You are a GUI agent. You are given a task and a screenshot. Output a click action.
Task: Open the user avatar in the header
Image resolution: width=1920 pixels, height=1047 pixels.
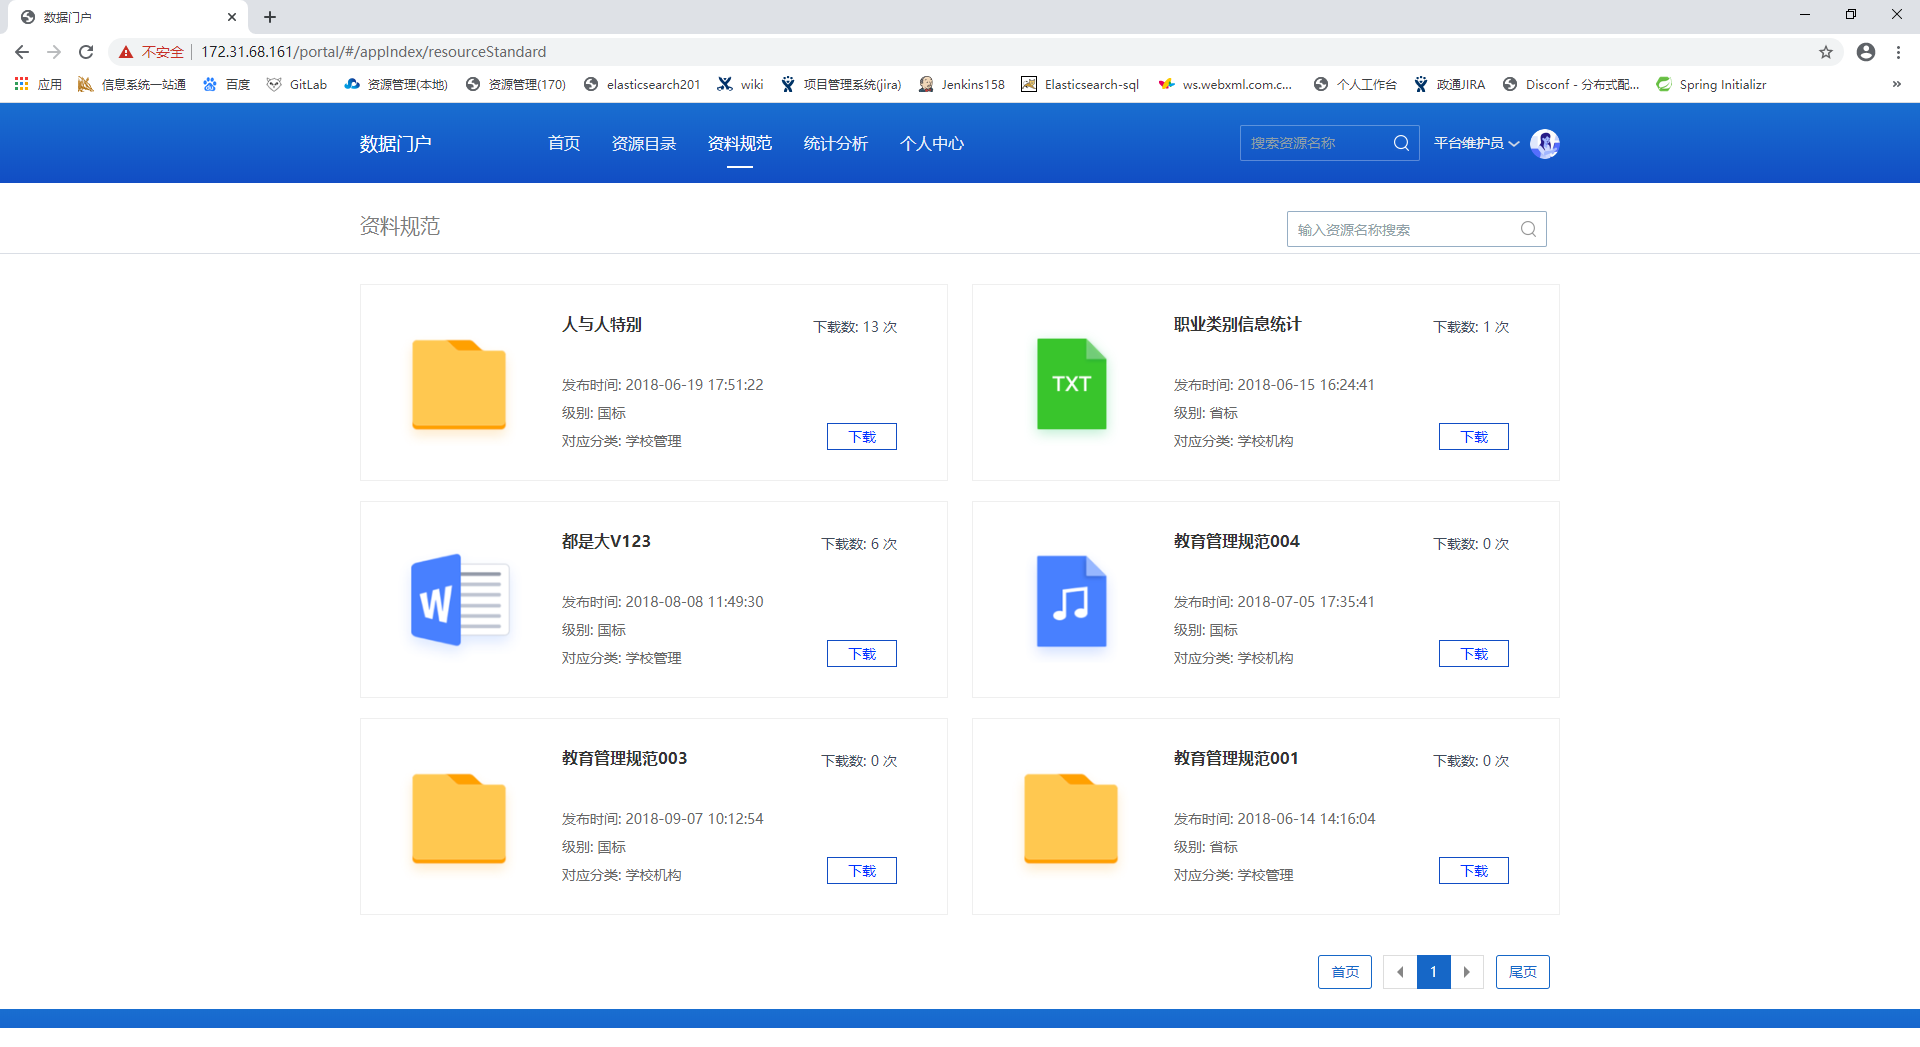(x=1544, y=143)
